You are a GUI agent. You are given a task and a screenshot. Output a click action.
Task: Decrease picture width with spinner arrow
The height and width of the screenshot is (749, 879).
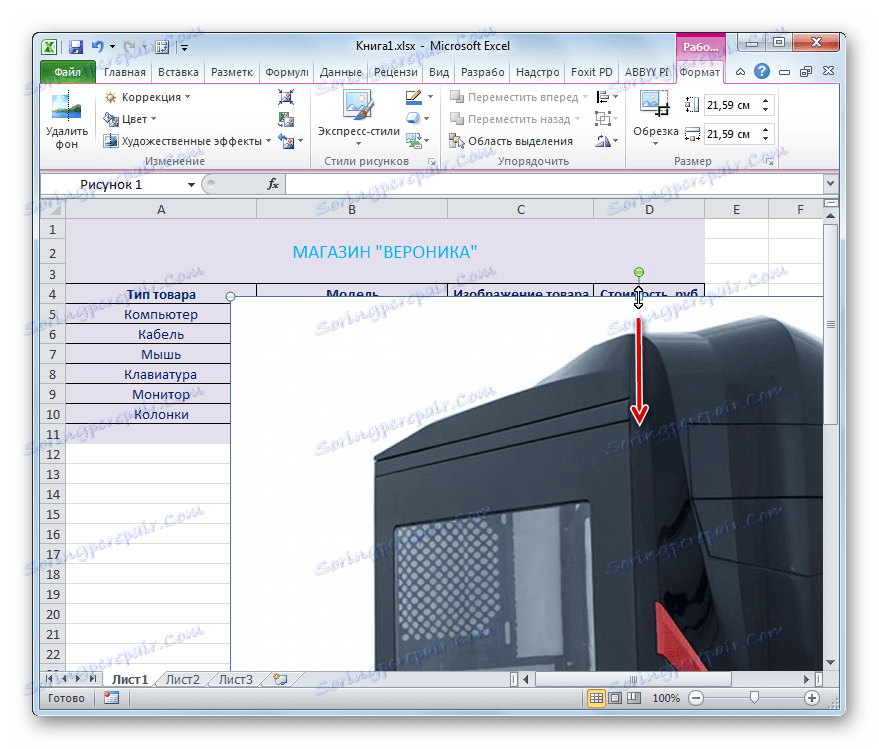(x=765, y=138)
